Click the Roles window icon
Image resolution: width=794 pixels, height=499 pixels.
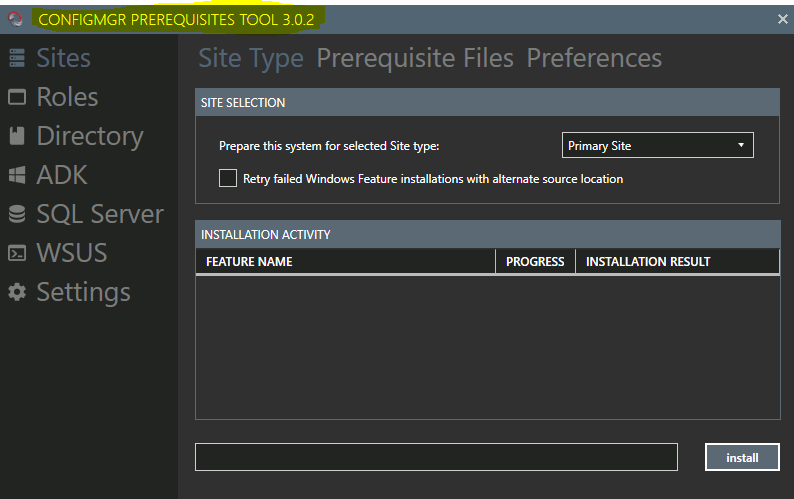click(x=17, y=97)
